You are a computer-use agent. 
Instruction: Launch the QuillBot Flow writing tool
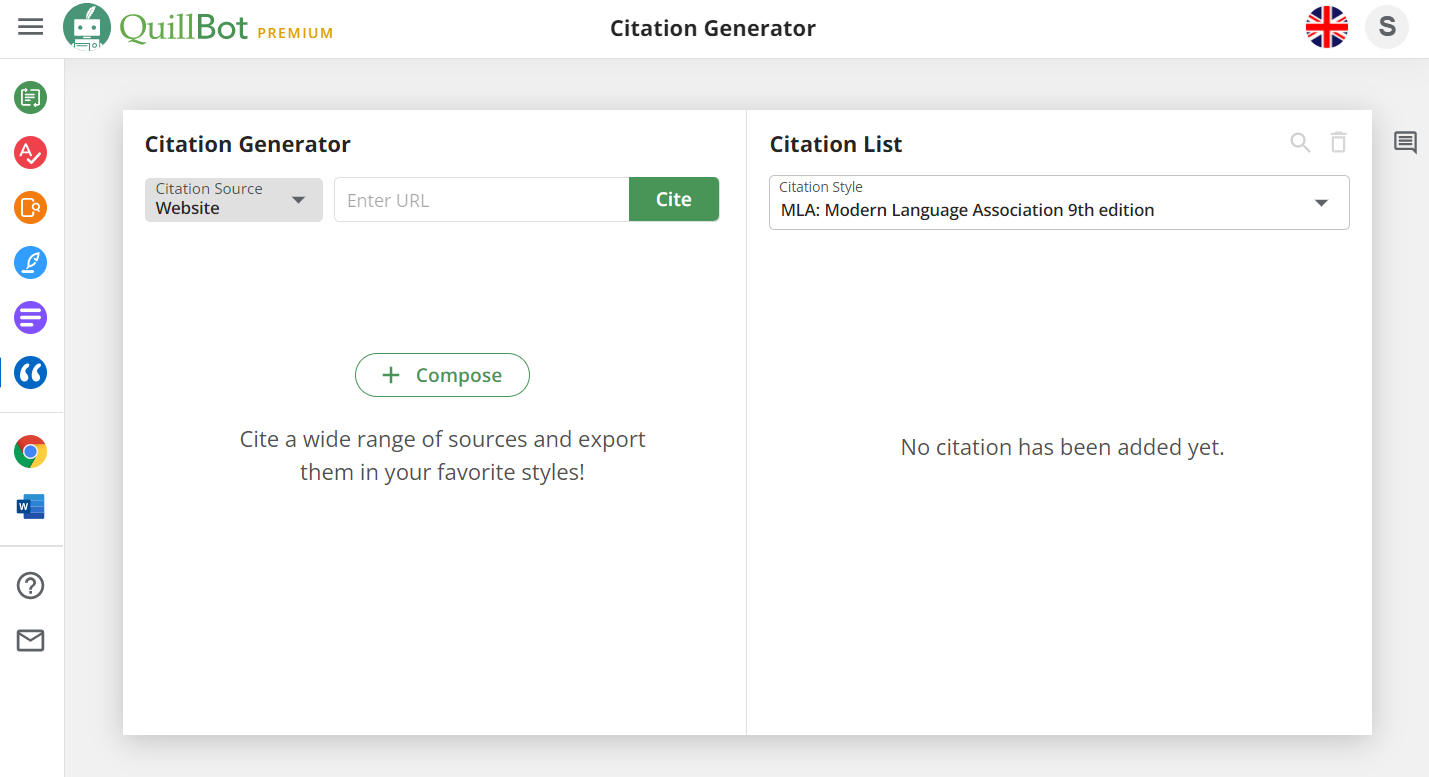(x=30, y=262)
